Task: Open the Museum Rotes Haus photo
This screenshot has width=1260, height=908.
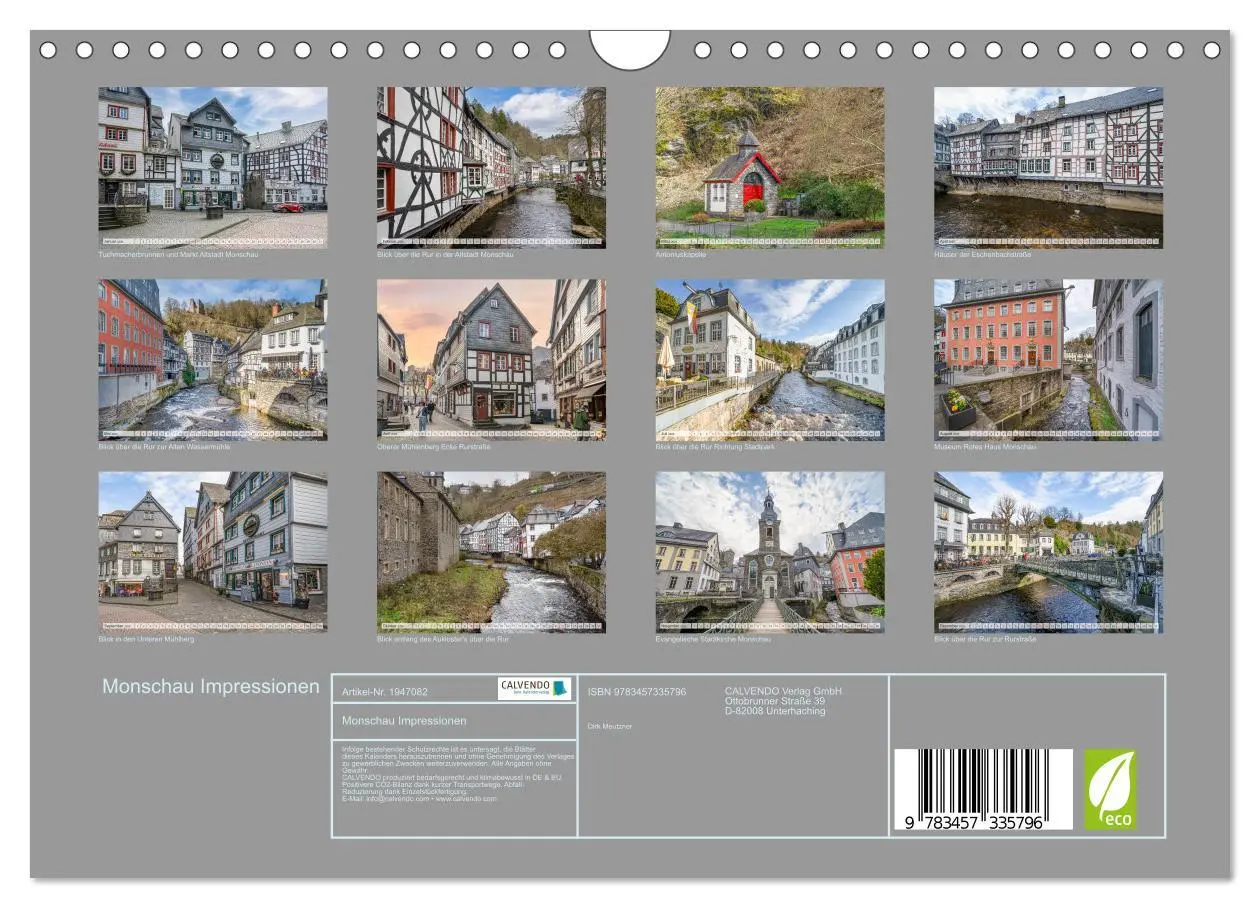Action: click(x=1048, y=360)
